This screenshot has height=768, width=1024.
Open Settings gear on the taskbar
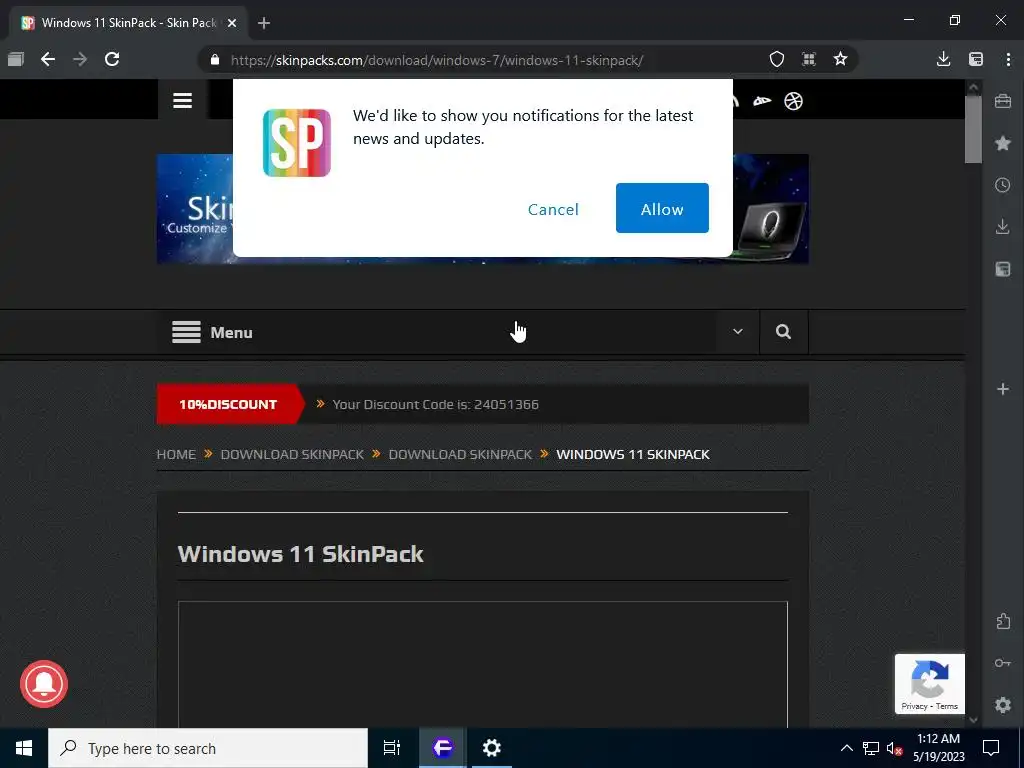(x=491, y=748)
